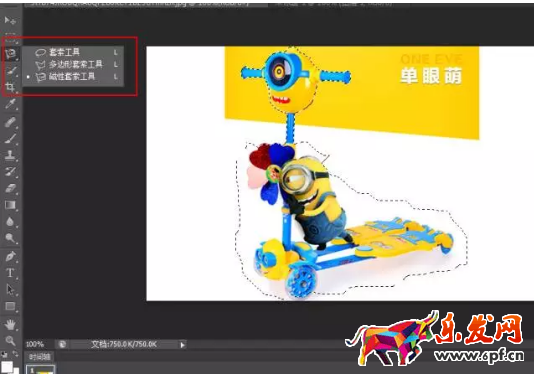The image size is (534, 376).
Task: Select the Gradient tool
Action: pyautogui.click(x=10, y=205)
